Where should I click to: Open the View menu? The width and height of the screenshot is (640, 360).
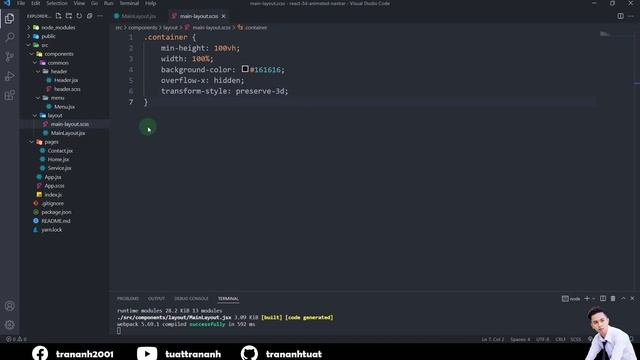click(79, 3)
